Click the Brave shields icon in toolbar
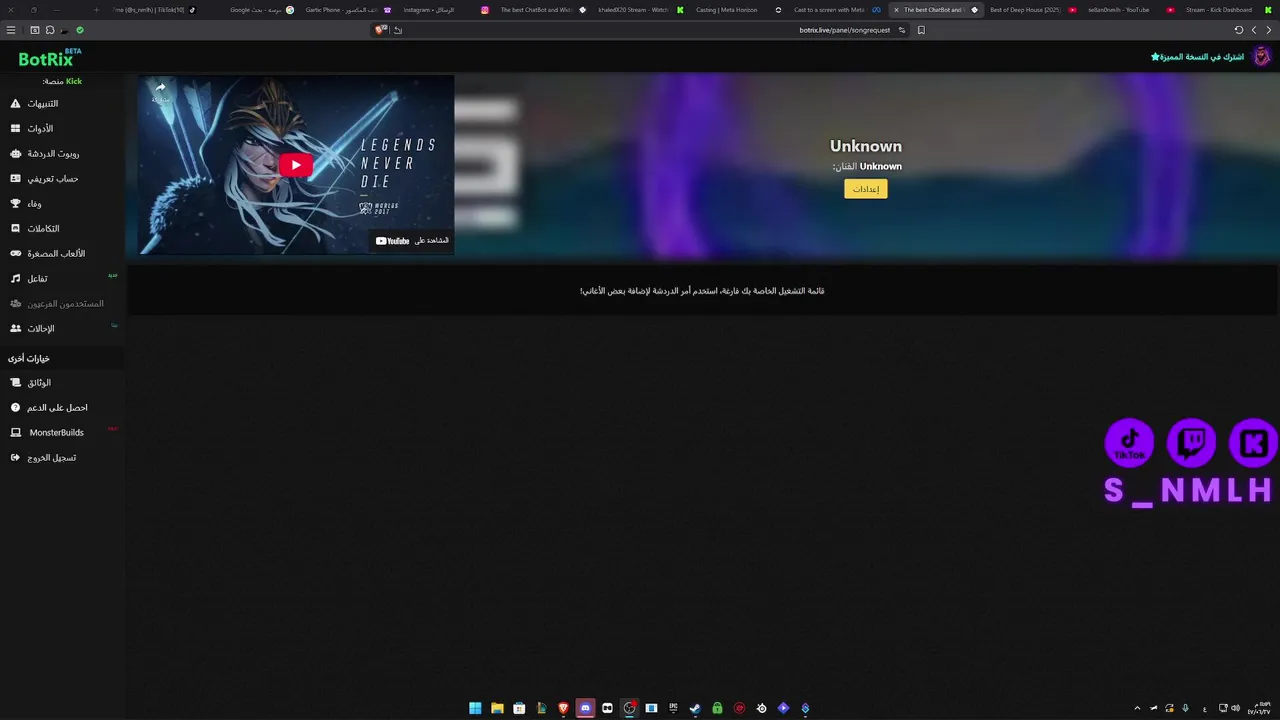Viewport: 1280px width, 720px height. pyautogui.click(x=380, y=30)
